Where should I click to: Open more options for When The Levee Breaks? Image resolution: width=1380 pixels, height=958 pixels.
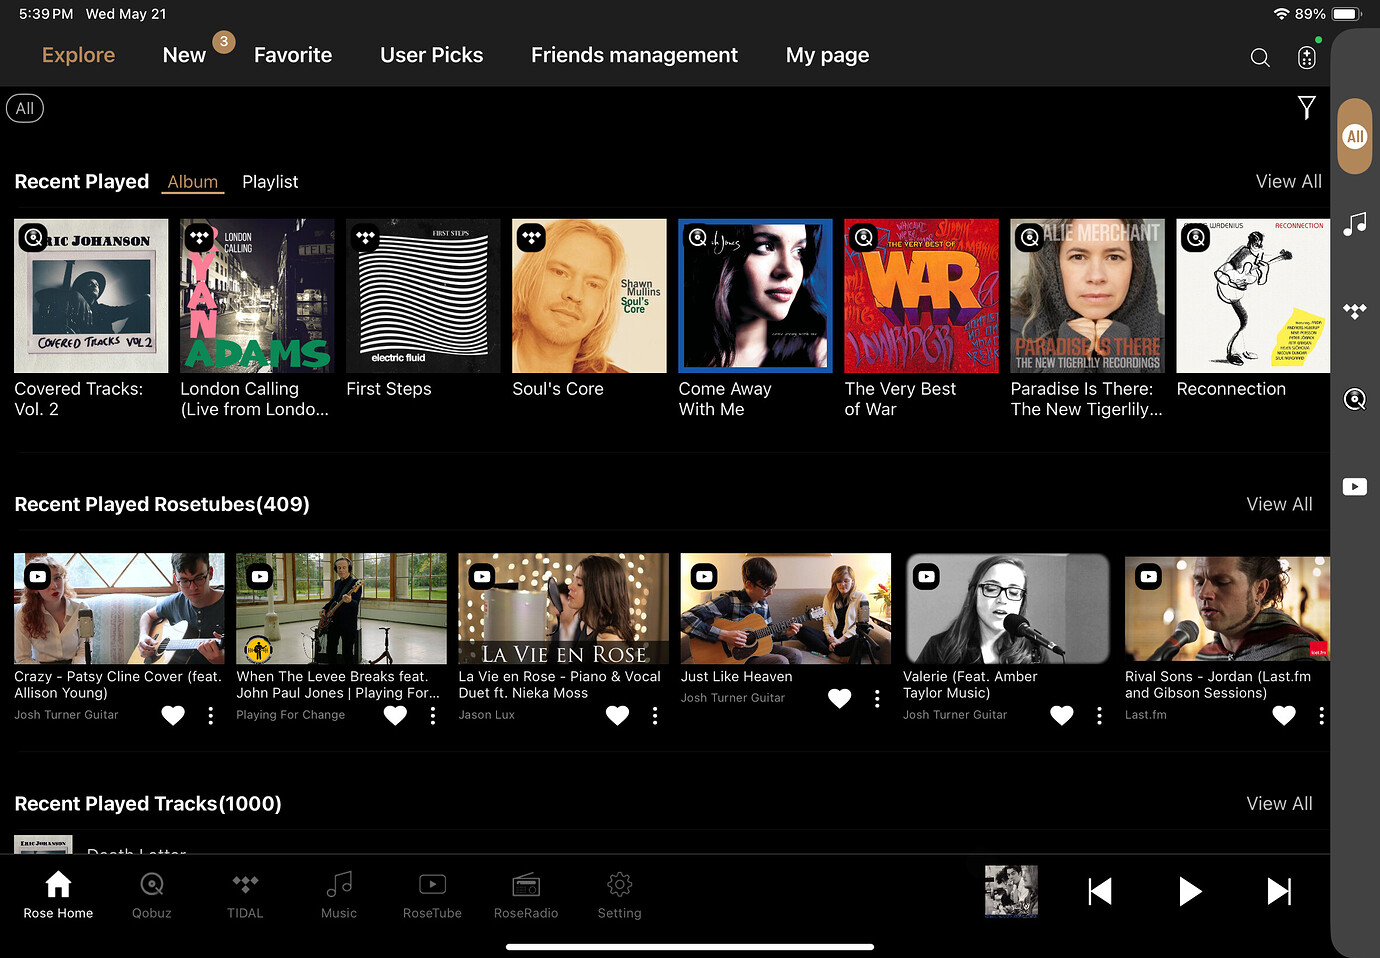point(432,715)
